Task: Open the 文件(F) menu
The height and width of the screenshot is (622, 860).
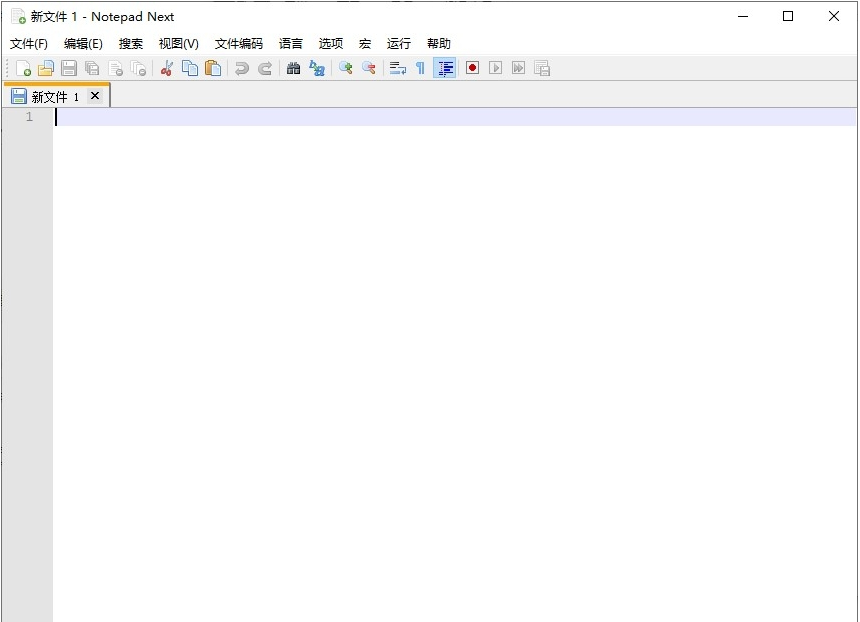Action: (28, 43)
